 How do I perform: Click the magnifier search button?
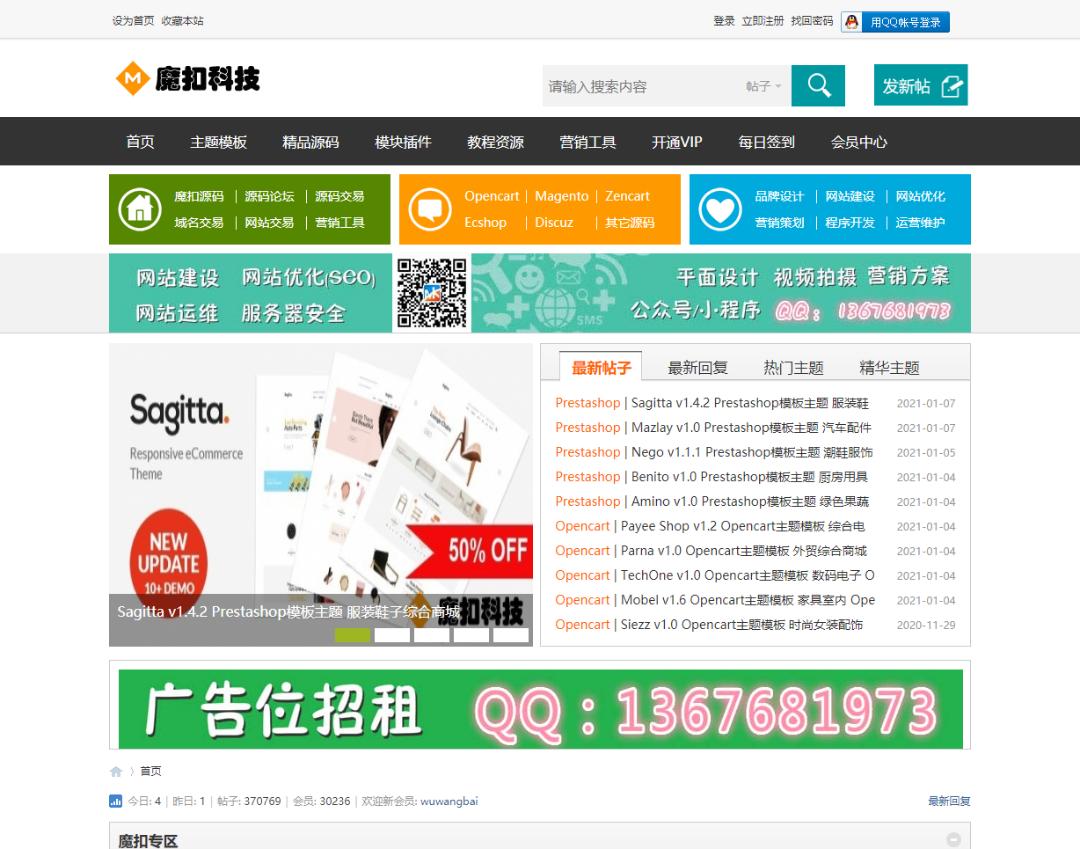coord(818,85)
